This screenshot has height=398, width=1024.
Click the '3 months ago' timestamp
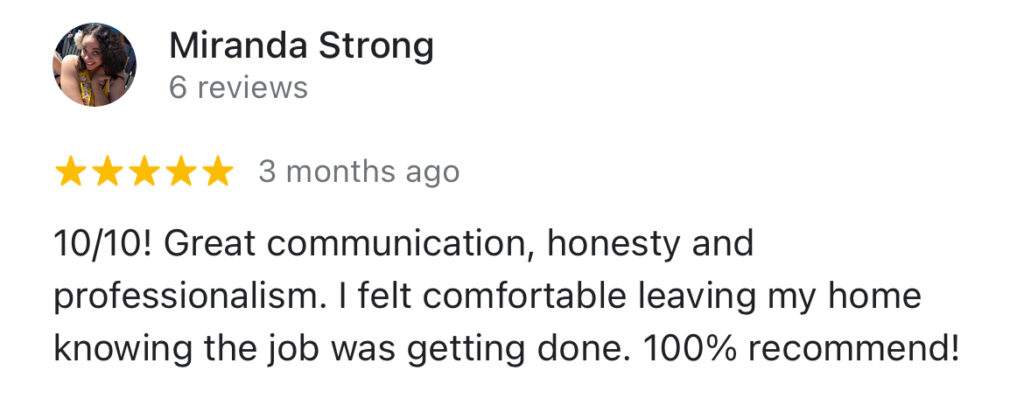(x=359, y=173)
